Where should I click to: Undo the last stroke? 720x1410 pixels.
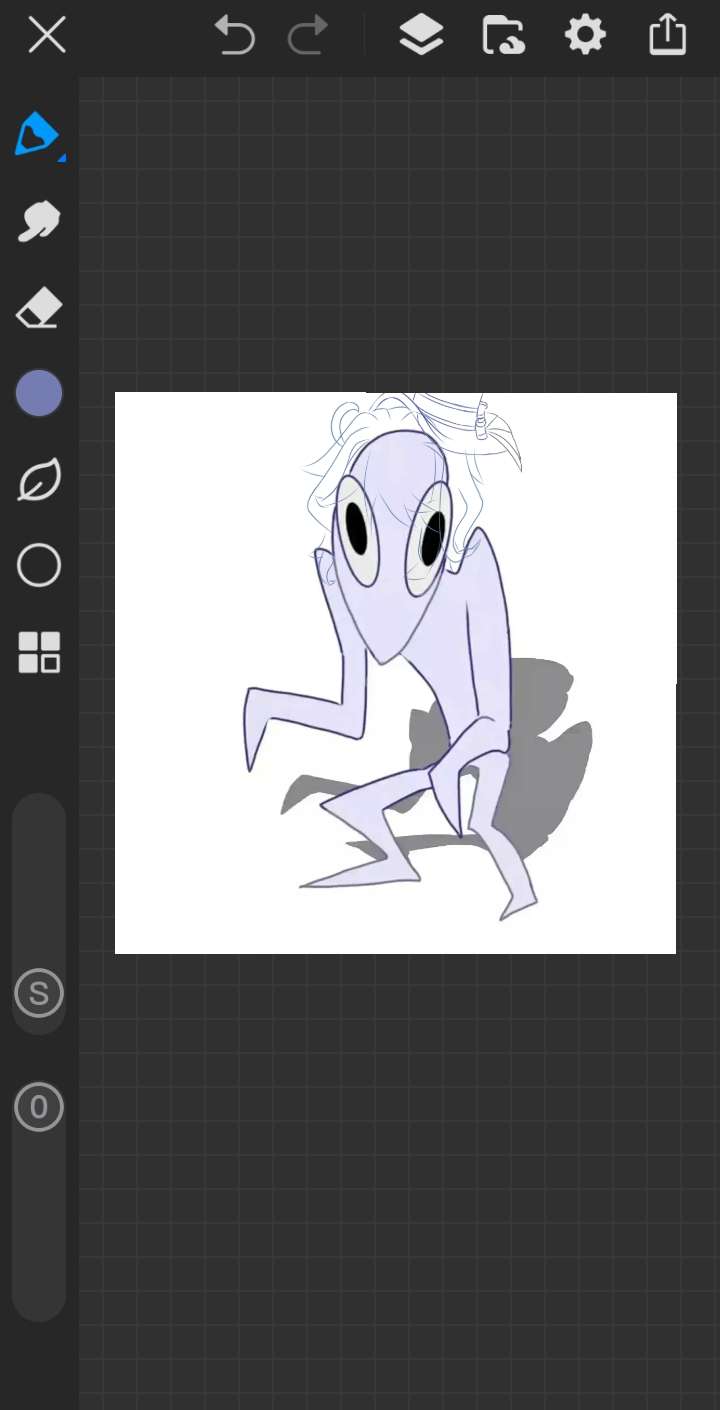pos(235,36)
